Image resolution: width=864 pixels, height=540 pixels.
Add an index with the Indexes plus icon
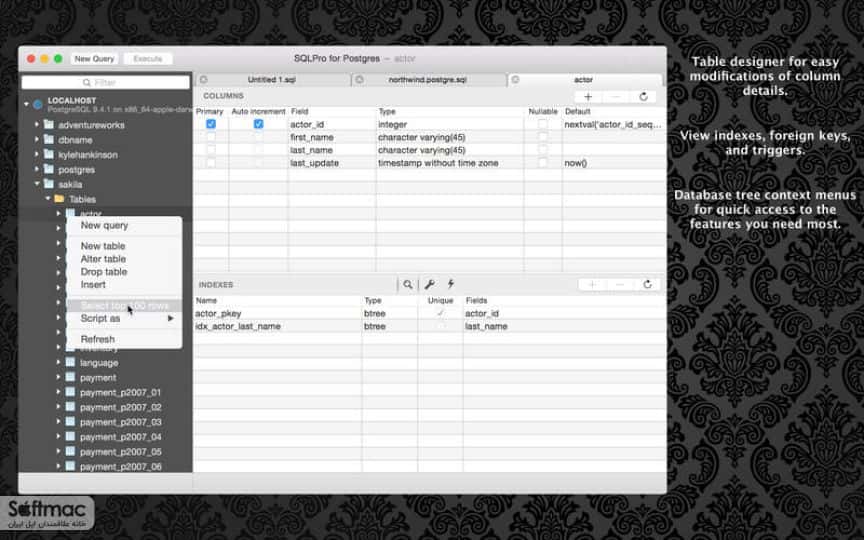592,284
